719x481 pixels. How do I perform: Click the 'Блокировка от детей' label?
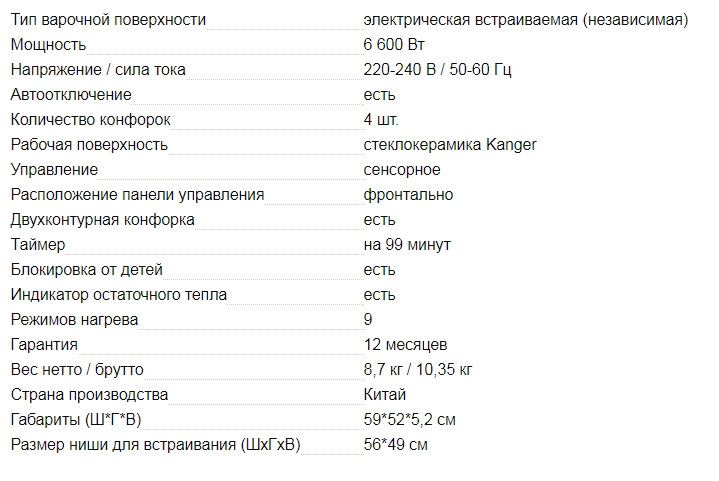86,269
